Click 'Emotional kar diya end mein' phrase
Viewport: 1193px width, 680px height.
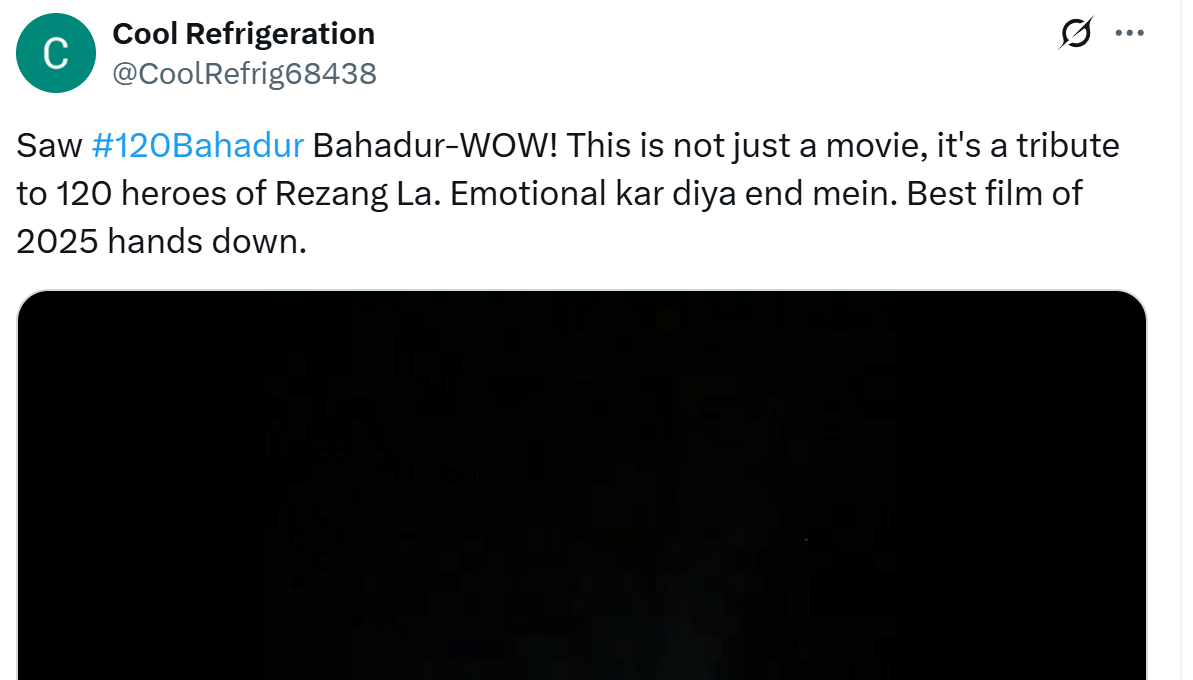coord(667,193)
